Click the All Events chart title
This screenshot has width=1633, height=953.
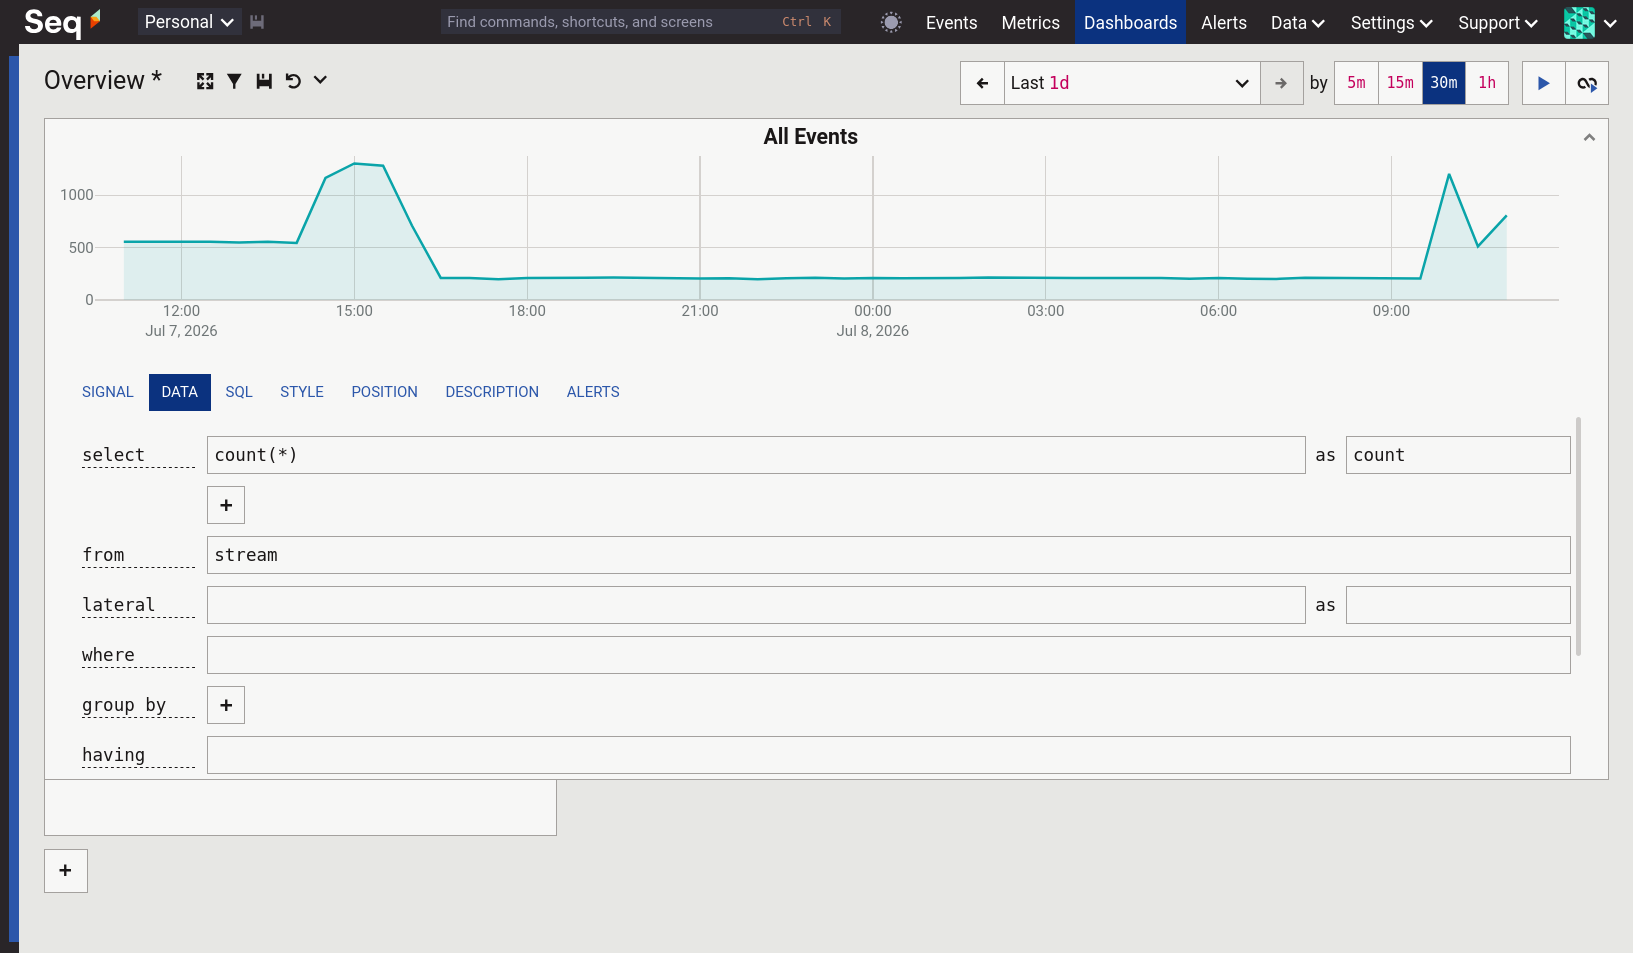[810, 137]
